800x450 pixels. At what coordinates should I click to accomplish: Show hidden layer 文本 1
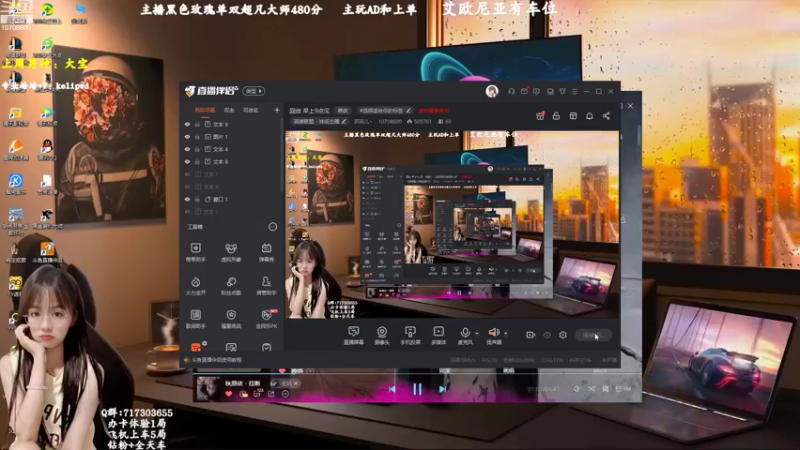pos(187,212)
